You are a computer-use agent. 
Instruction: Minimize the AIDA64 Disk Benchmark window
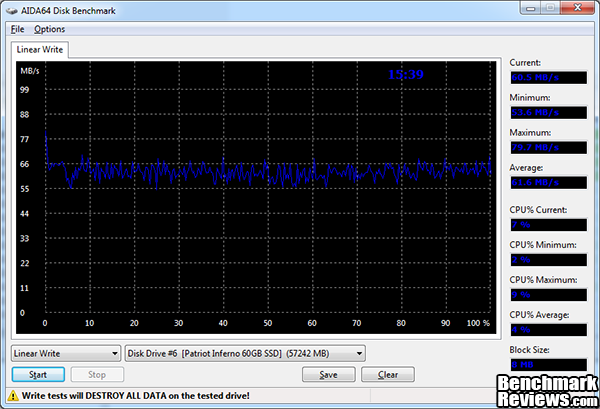coord(530,8)
